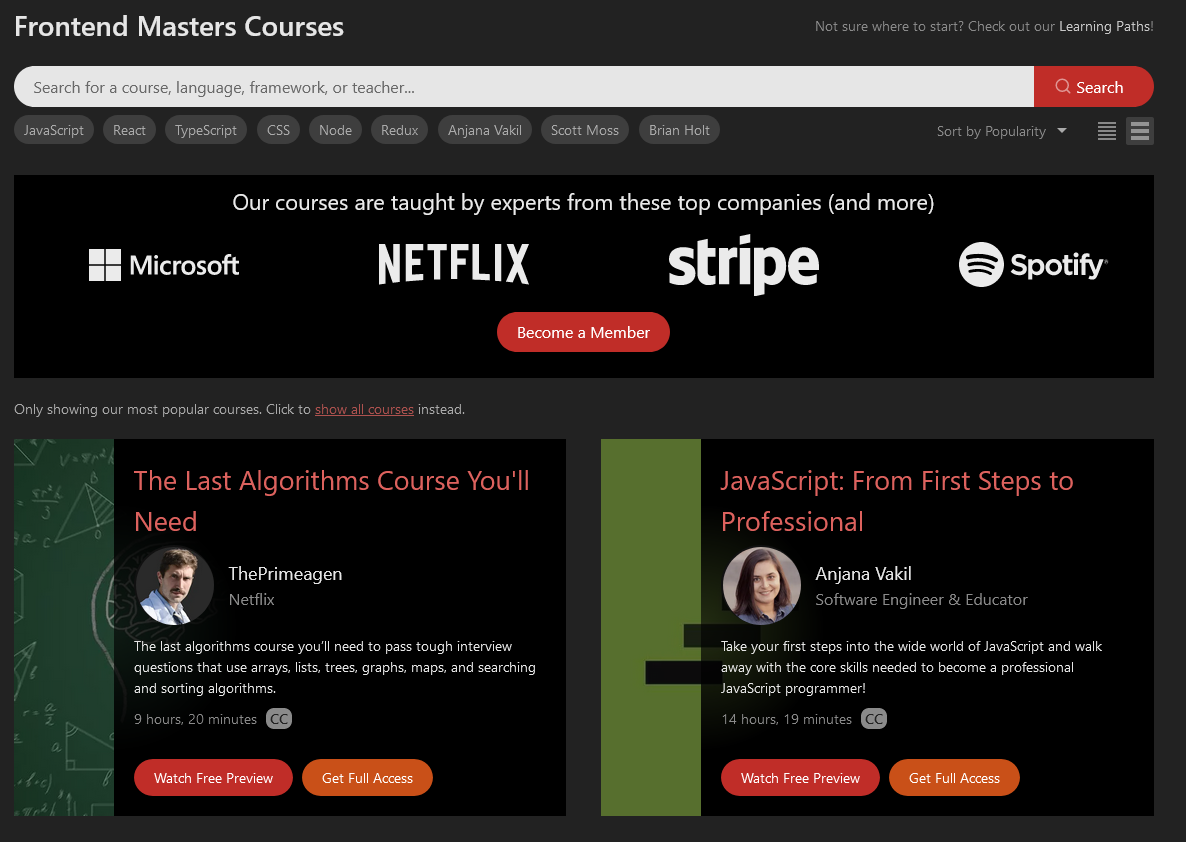Select the TypeScript filter tag

coord(206,130)
